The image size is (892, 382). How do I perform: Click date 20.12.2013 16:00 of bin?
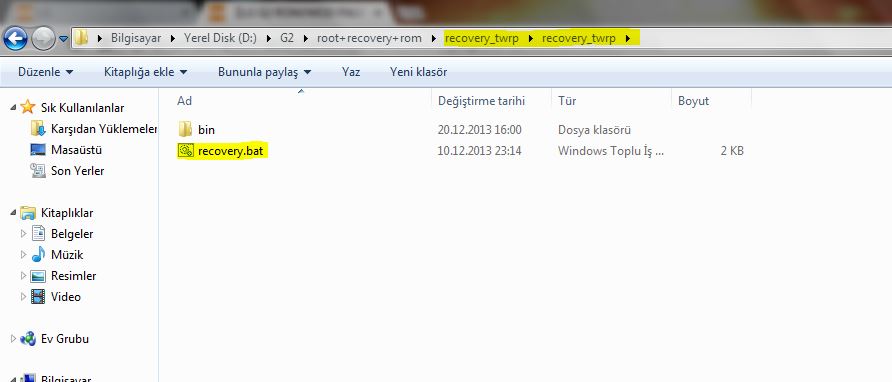pyautogui.click(x=480, y=130)
